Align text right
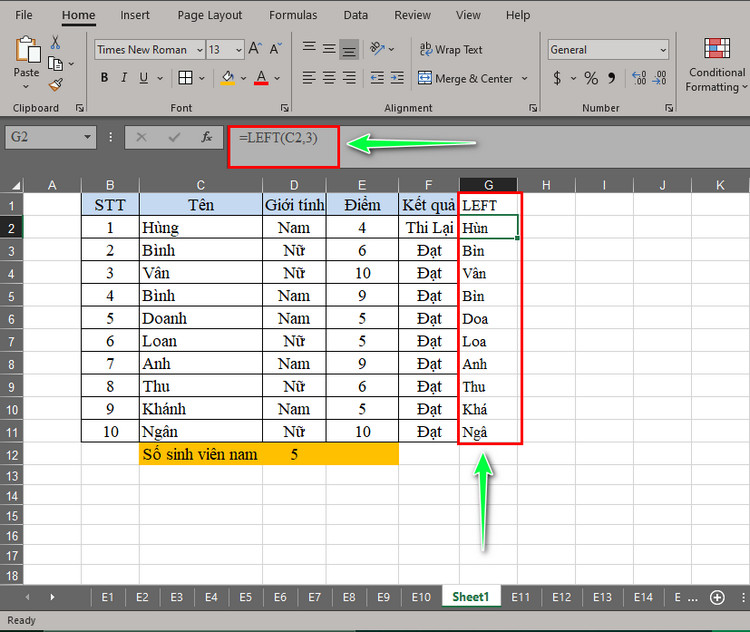 tap(350, 78)
